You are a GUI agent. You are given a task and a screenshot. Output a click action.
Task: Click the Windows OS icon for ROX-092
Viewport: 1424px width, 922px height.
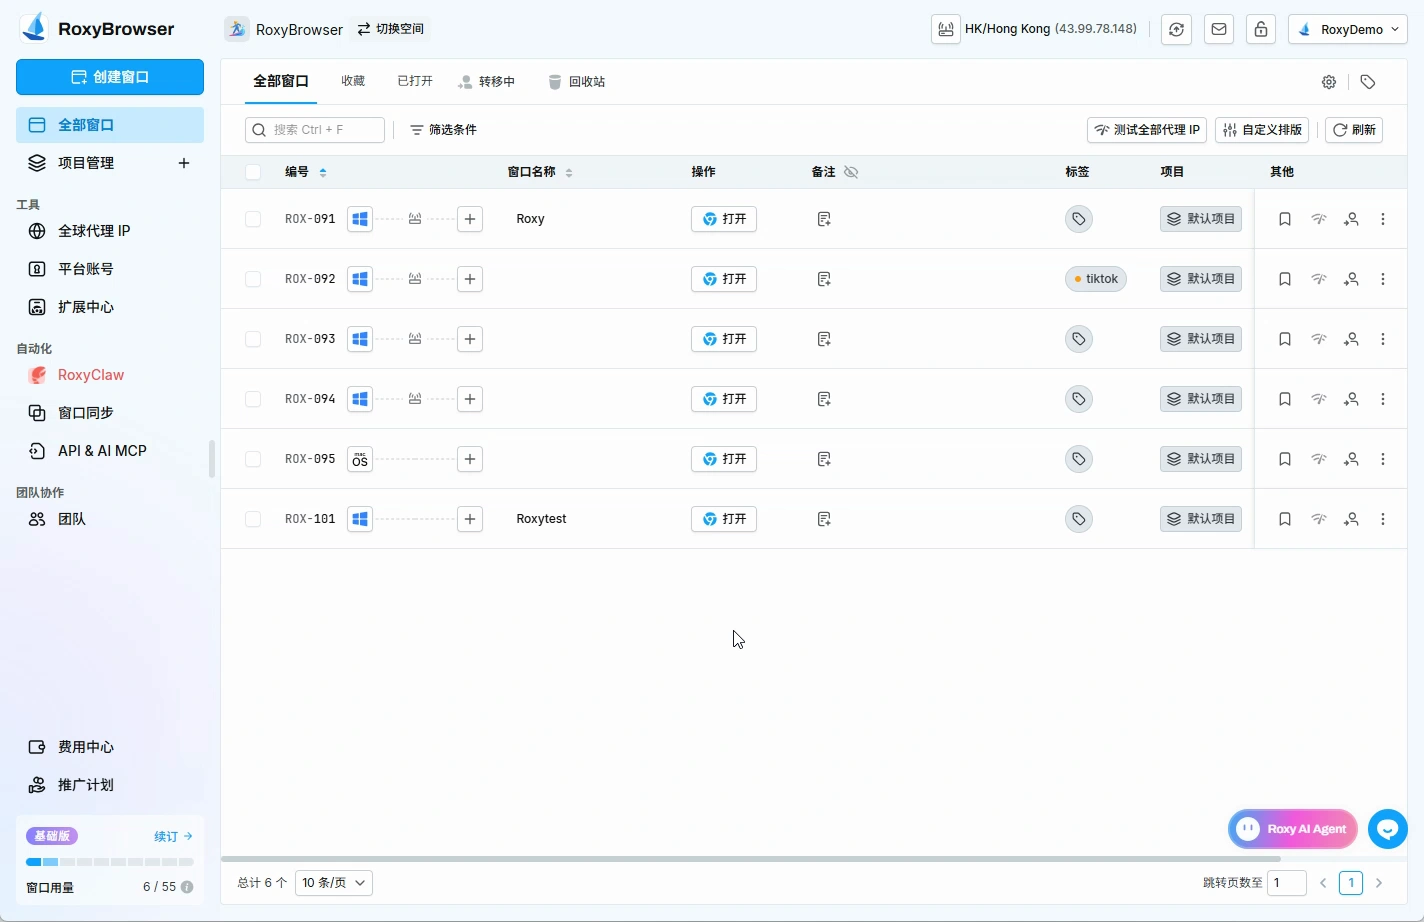[x=360, y=279]
